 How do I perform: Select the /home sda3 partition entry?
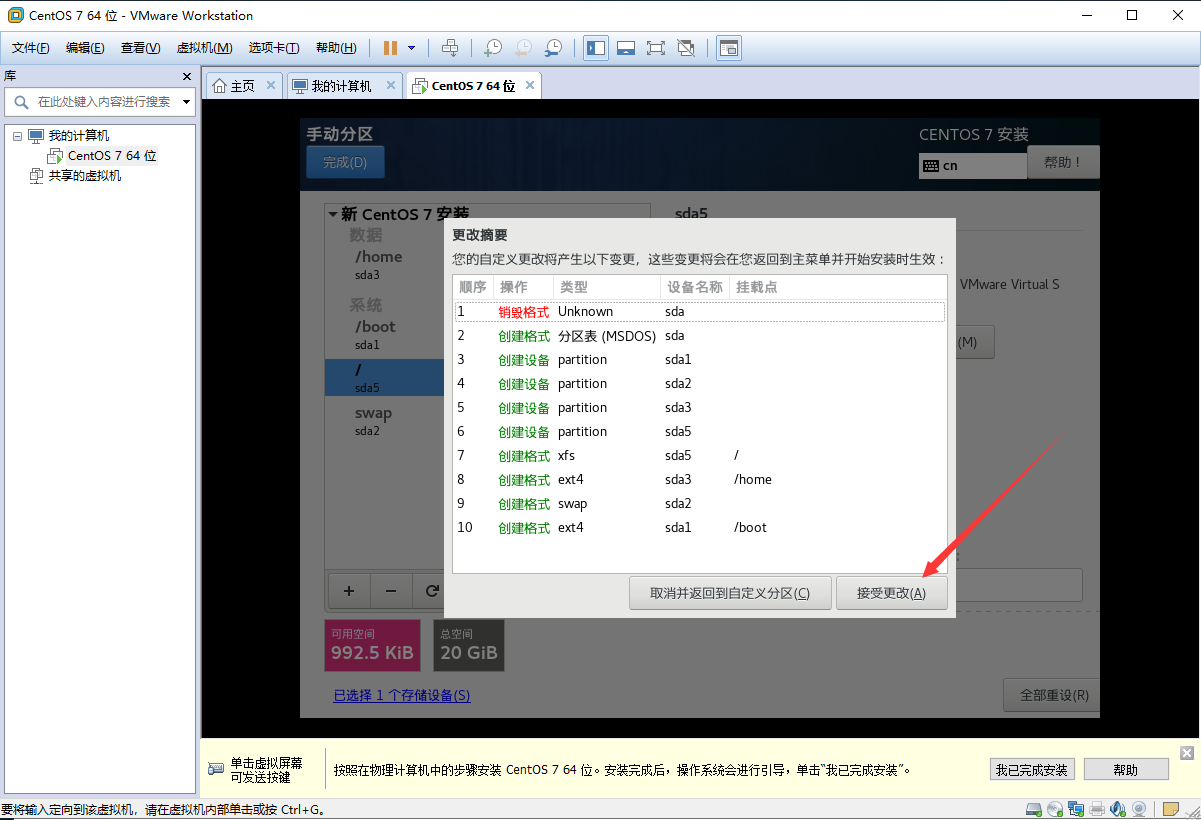click(x=385, y=265)
